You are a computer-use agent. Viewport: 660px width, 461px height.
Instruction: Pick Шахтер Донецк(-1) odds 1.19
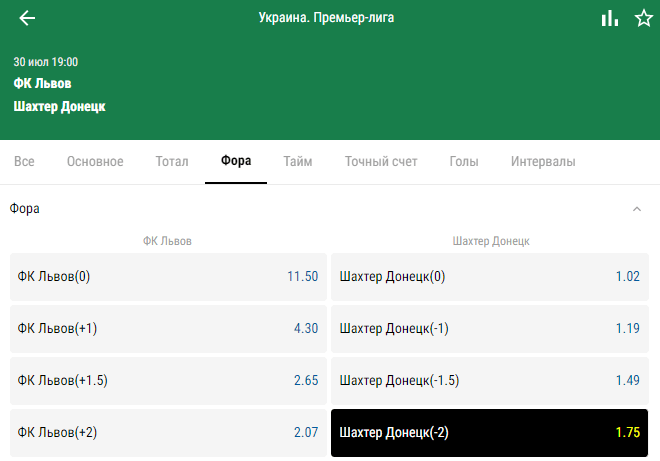pos(490,329)
